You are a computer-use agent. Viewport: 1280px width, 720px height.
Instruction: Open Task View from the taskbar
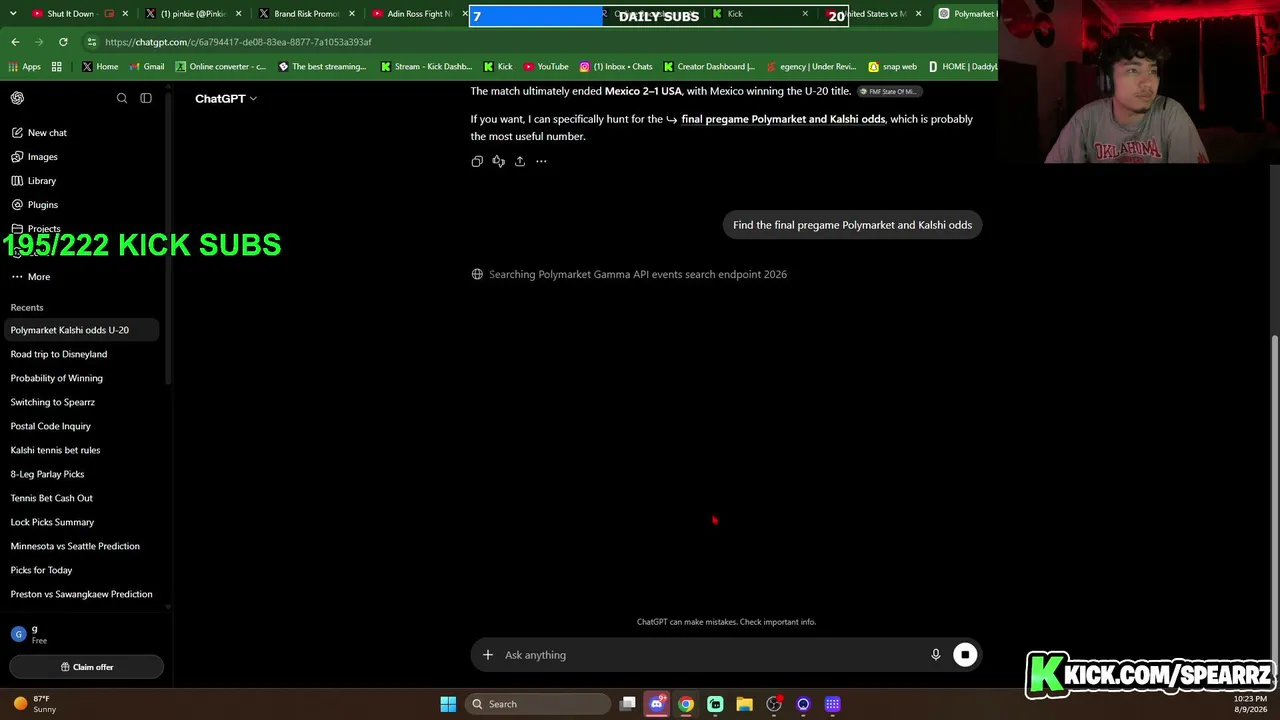[628, 704]
